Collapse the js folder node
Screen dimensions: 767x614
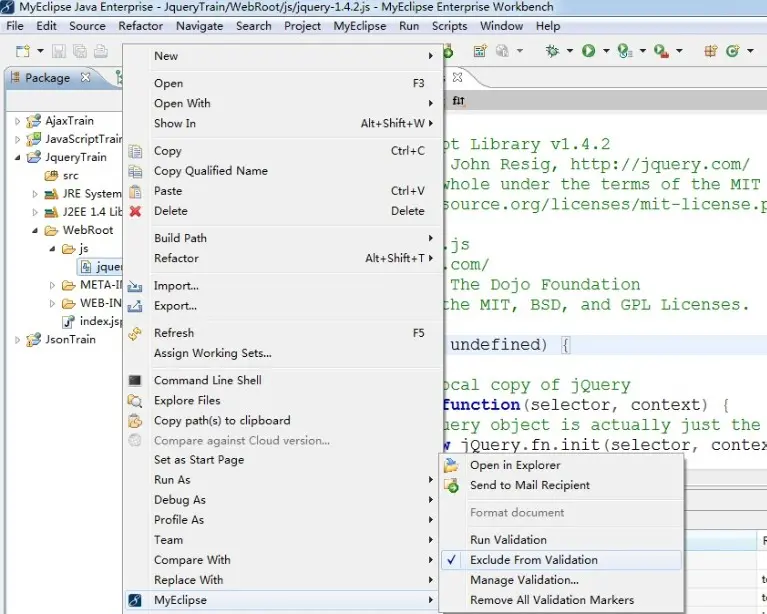(x=52, y=249)
